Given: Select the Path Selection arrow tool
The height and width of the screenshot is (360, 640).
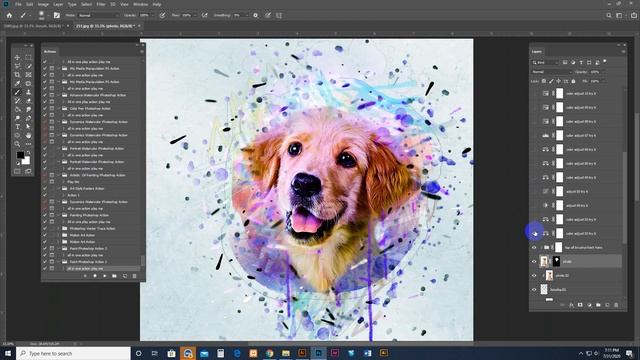Looking at the screenshot, I should coord(28,127).
